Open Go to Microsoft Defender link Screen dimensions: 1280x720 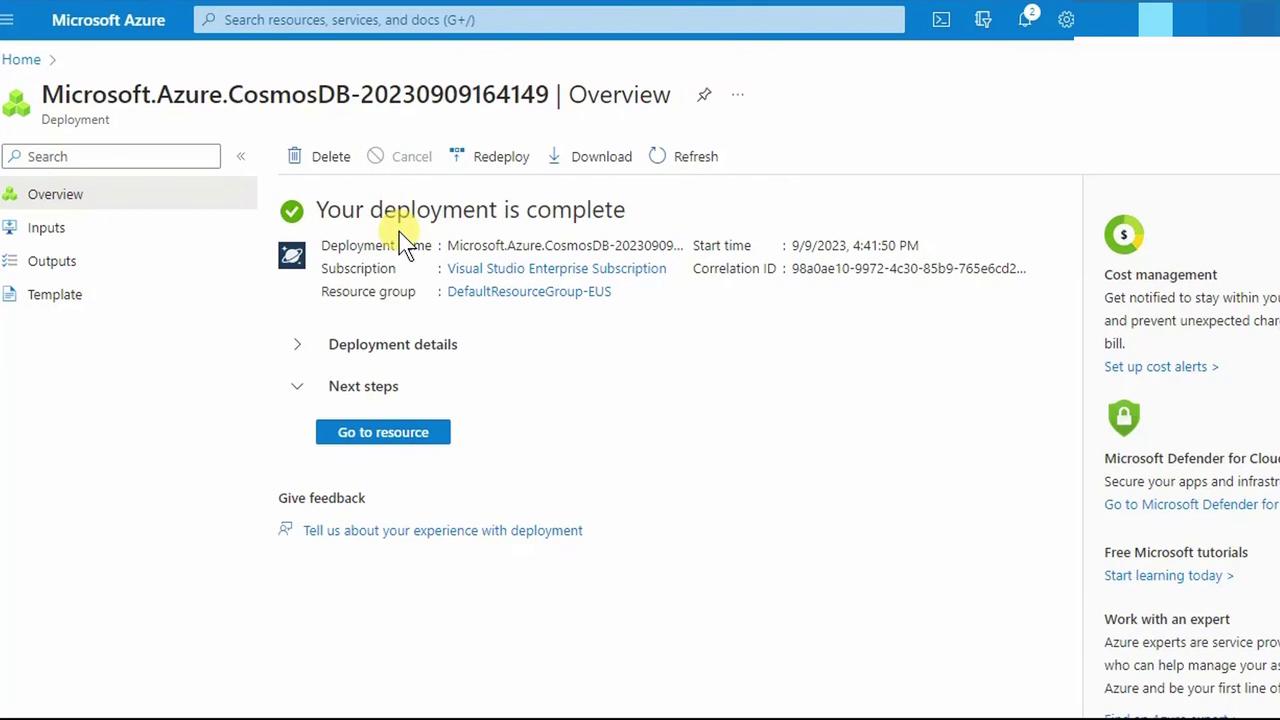coord(1192,504)
